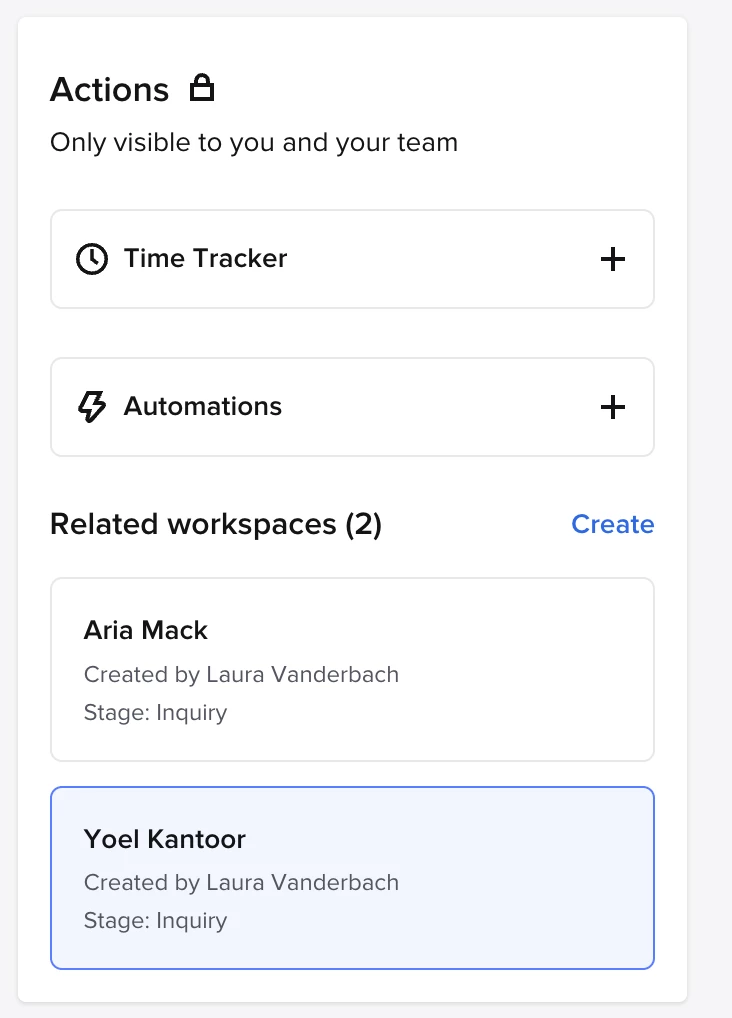Viewport: 732px width, 1018px height.
Task: Click the clock icon for Time Tracker
Action: click(92, 259)
